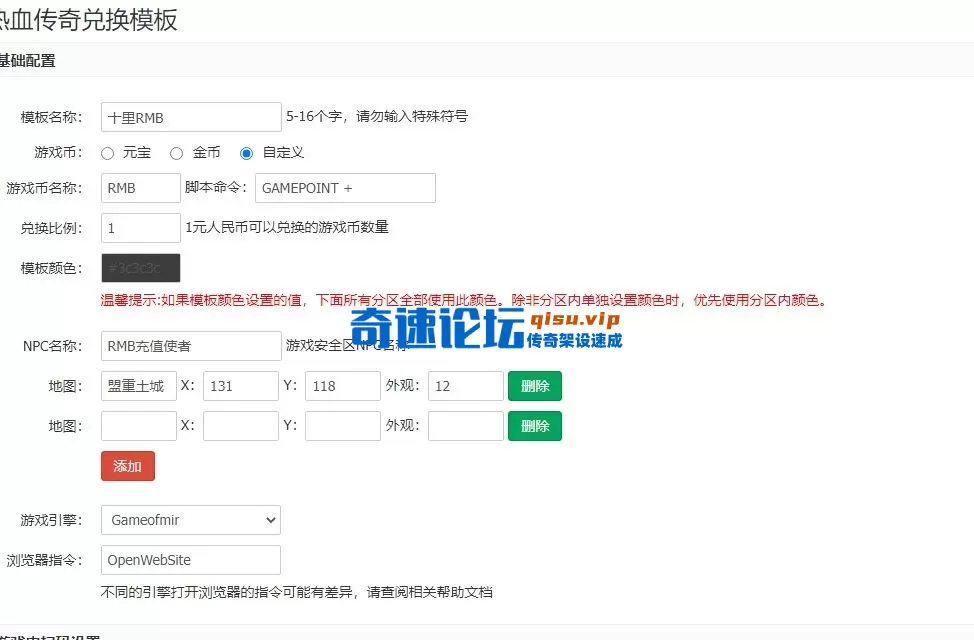Viewport: 974px width, 640px height.
Task: Select the 自定义 radio button
Action: pyautogui.click(x=245, y=153)
